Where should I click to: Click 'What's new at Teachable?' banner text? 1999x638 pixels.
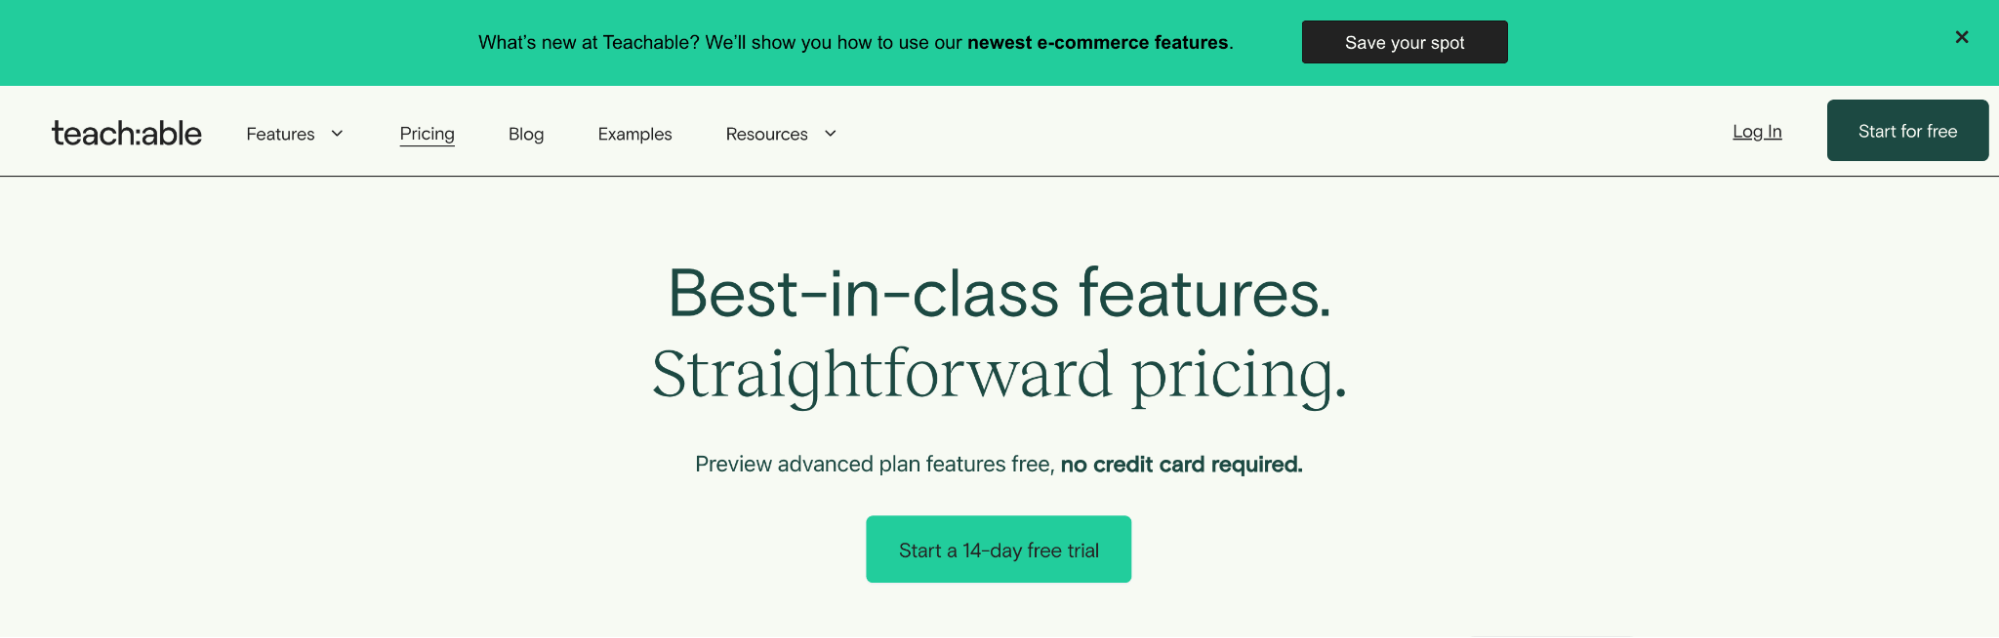point(588,43)
